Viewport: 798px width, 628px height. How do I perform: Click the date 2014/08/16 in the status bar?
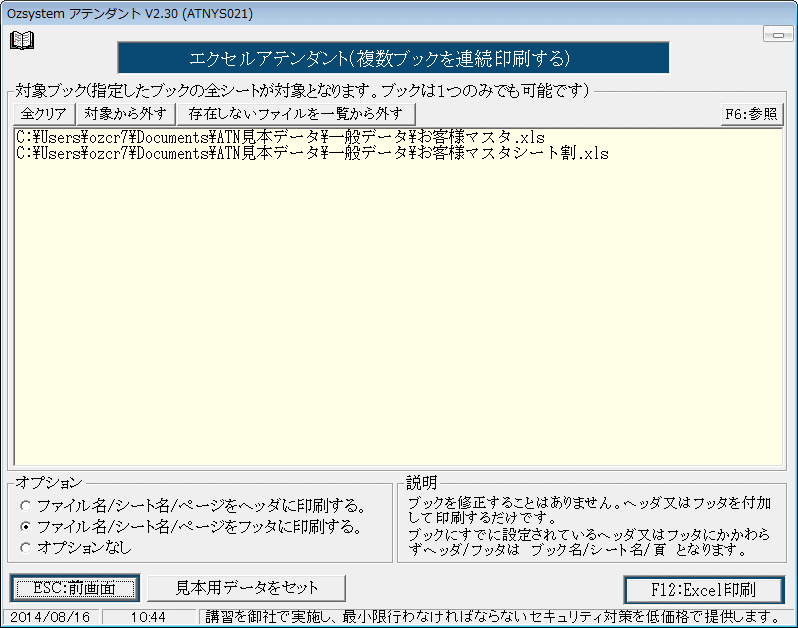point(50,617)
